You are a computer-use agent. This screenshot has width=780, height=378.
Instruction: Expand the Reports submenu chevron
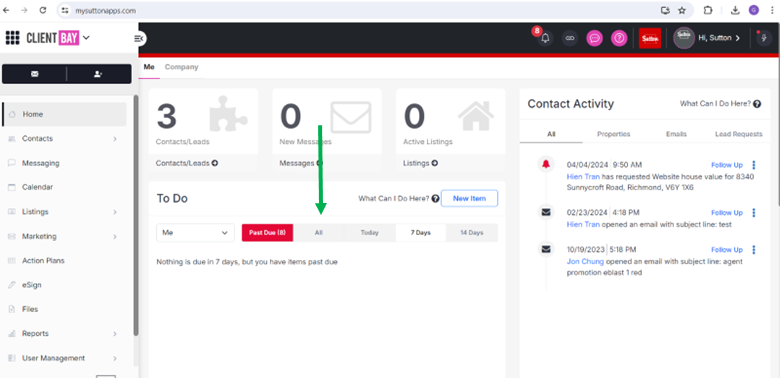coord(115,334)
